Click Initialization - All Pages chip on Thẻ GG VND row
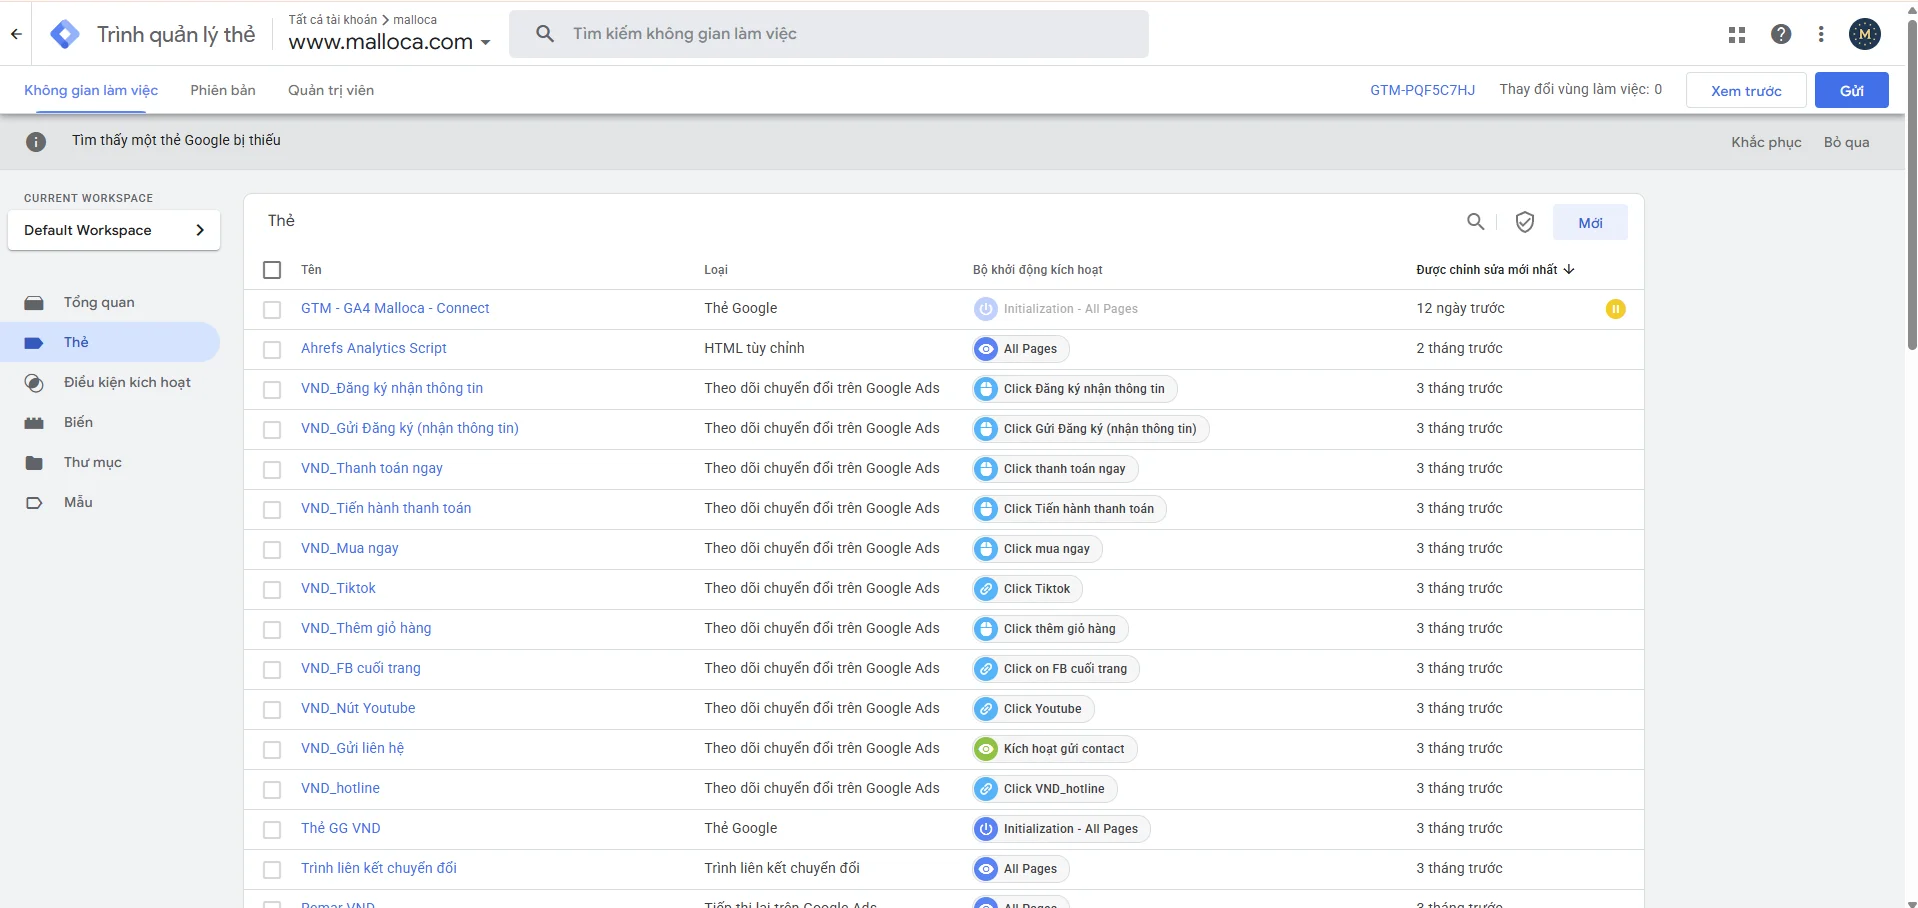This screenshot has height=908, width=1918. [1061, 829]
